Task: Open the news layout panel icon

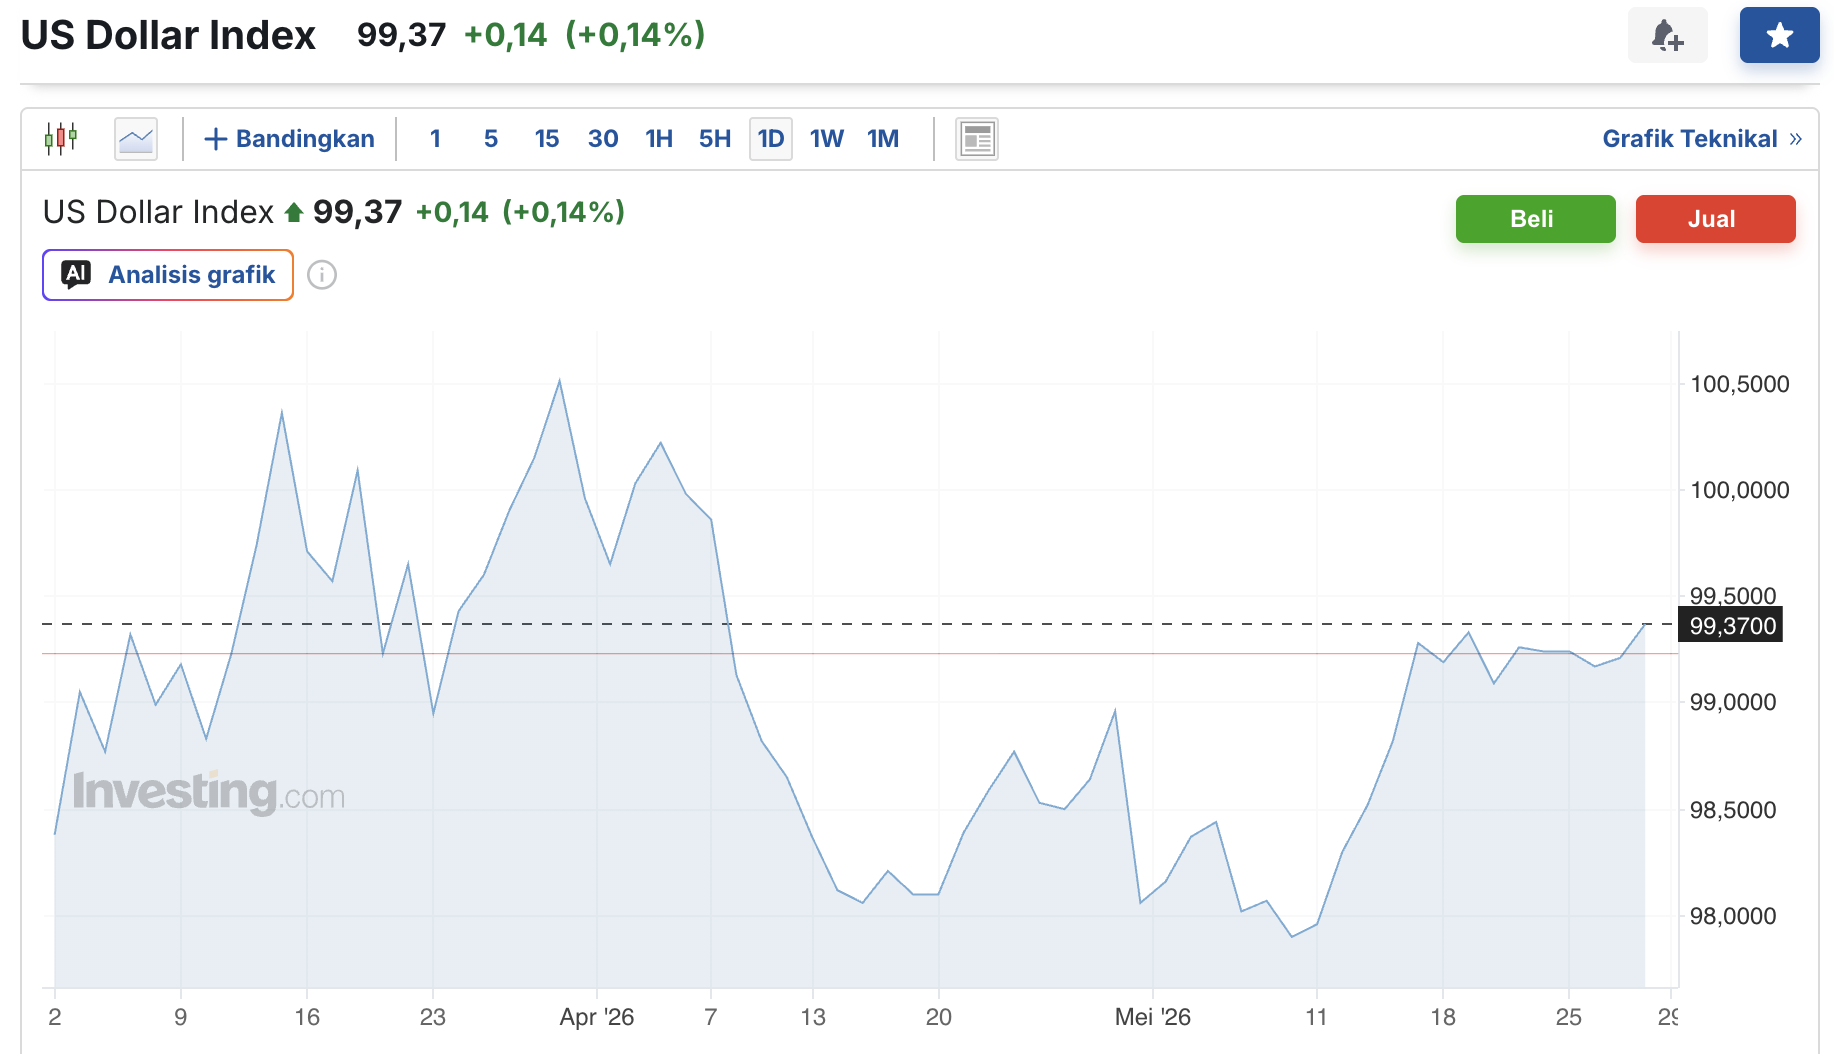Action: click(977, 138)
